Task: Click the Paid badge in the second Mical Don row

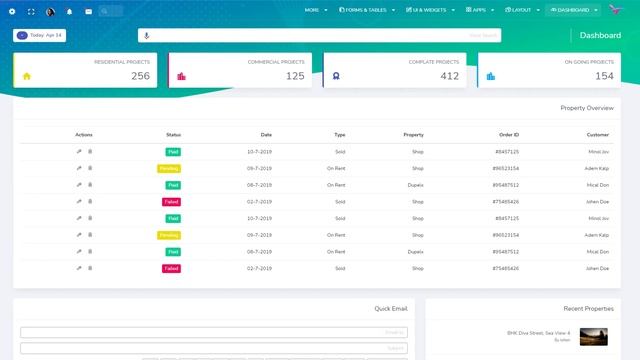Action: [x=173, y=252]
